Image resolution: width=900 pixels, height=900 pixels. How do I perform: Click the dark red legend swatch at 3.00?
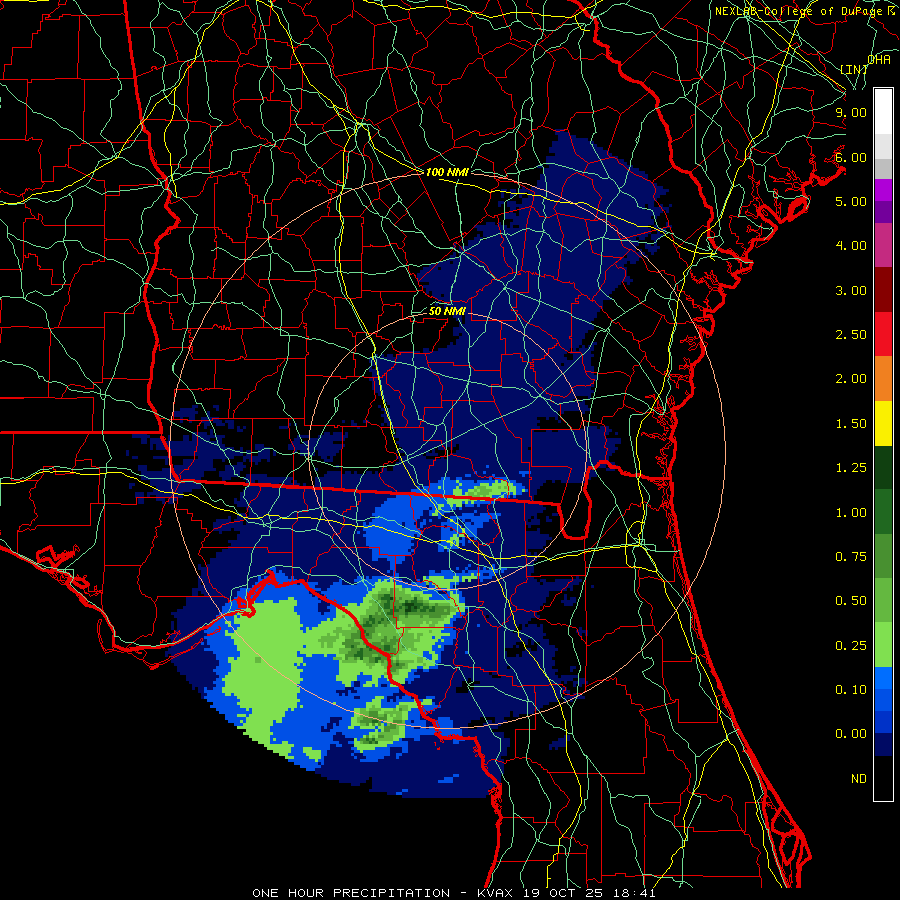(x=883, y=290)
